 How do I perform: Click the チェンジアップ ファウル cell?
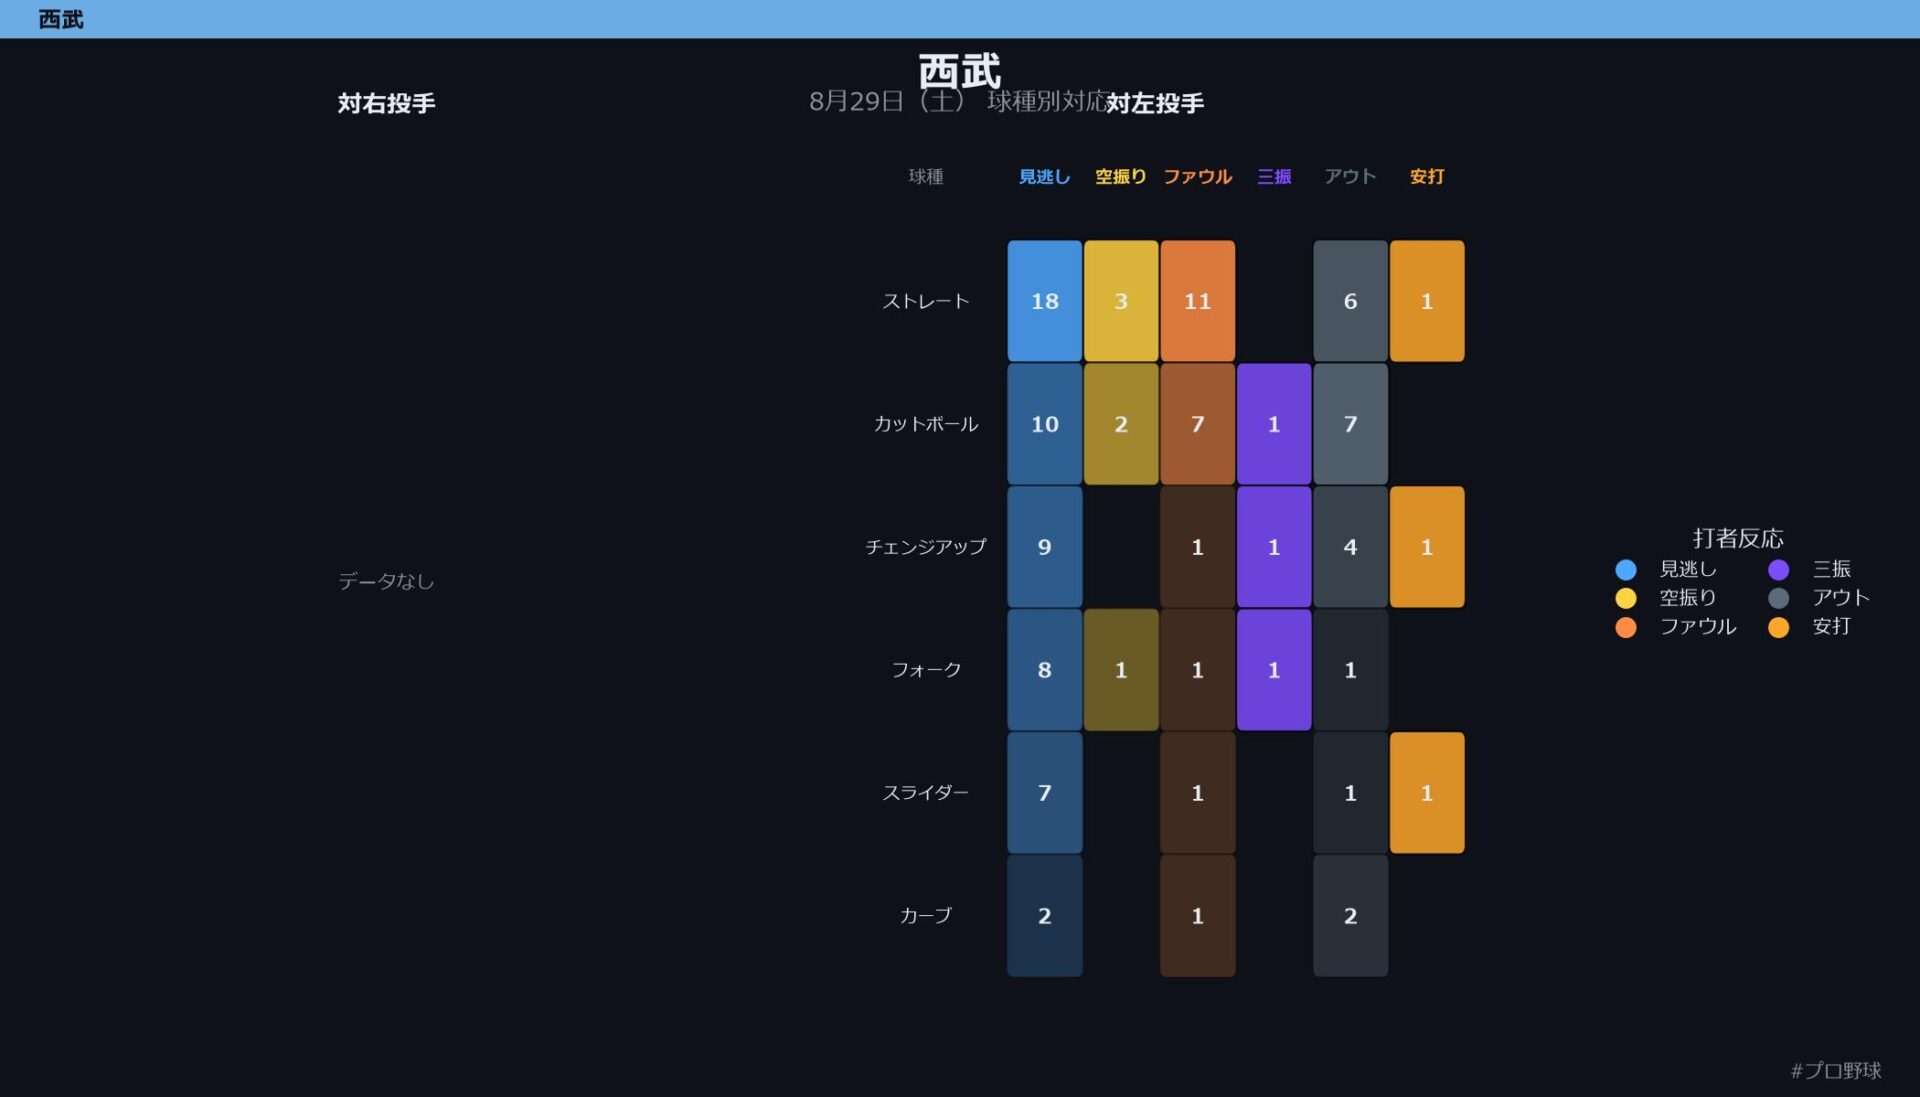point(1197,547)
